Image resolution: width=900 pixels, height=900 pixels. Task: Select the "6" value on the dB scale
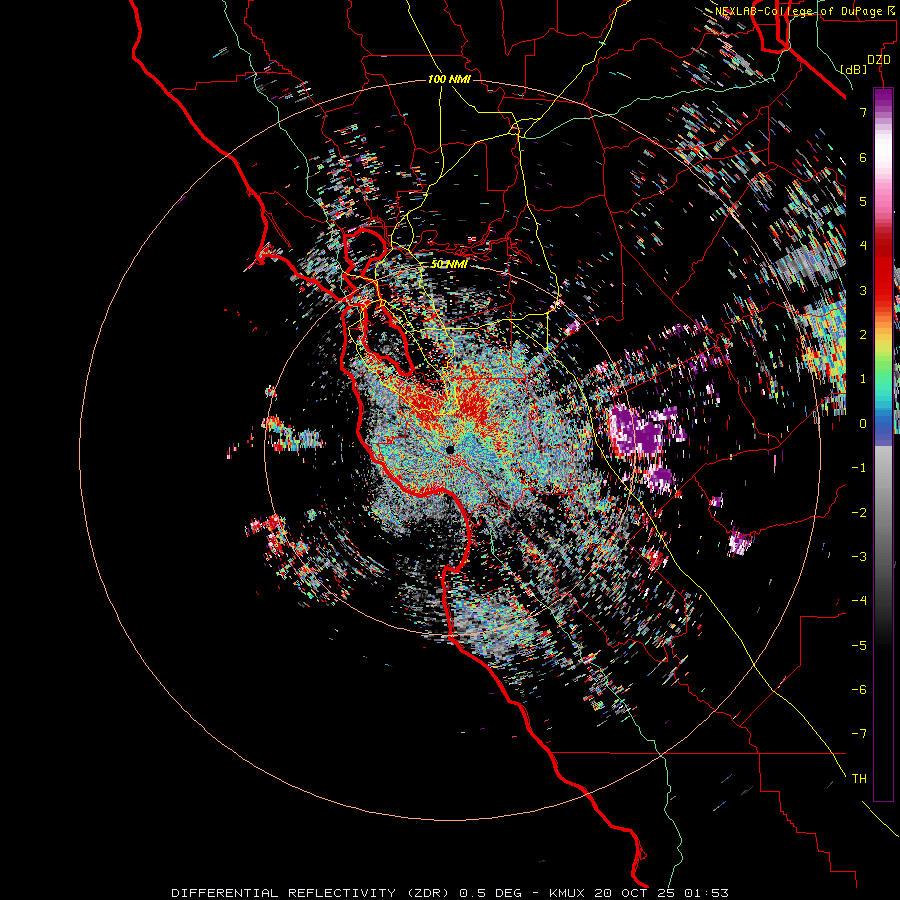863,157
